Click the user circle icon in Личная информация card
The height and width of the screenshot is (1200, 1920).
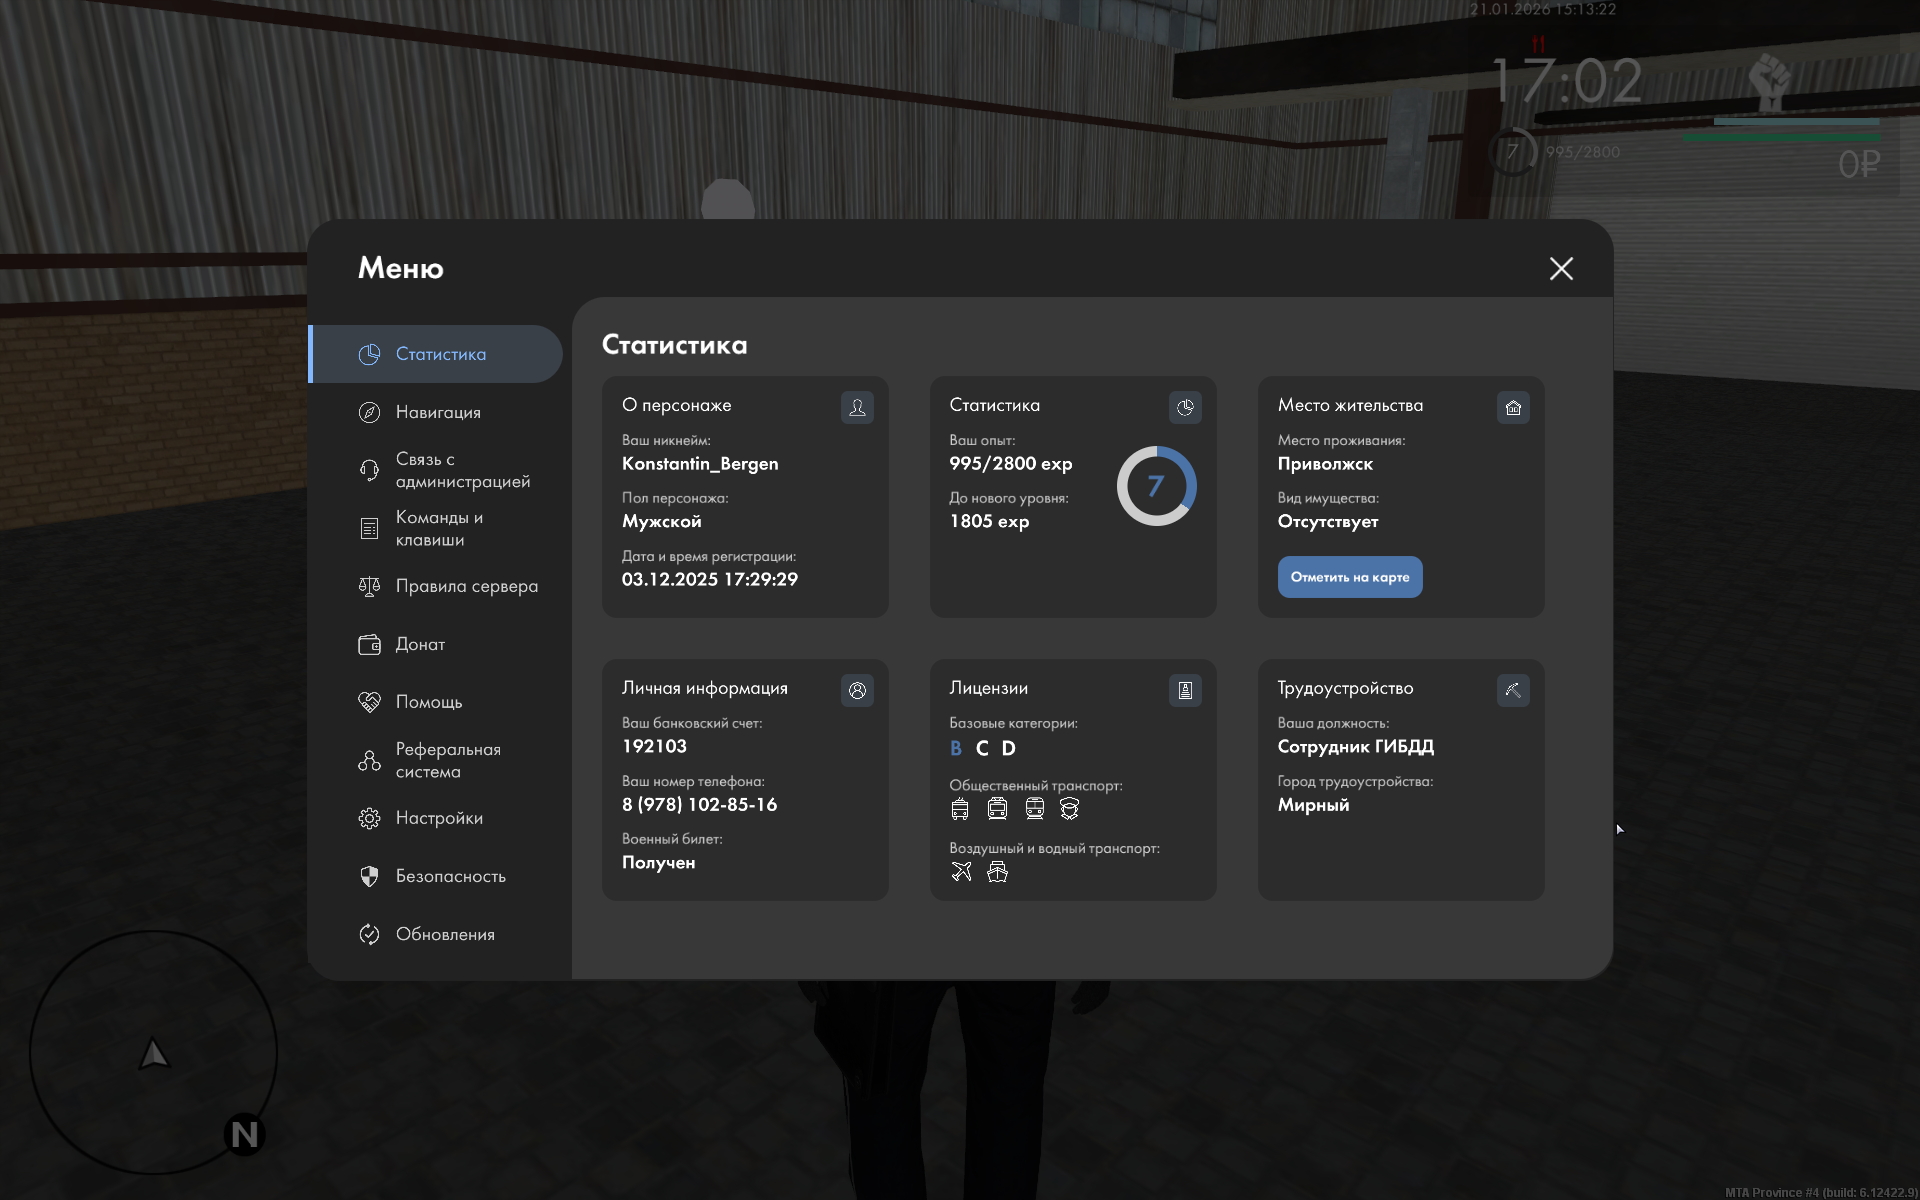click(857, 690)
